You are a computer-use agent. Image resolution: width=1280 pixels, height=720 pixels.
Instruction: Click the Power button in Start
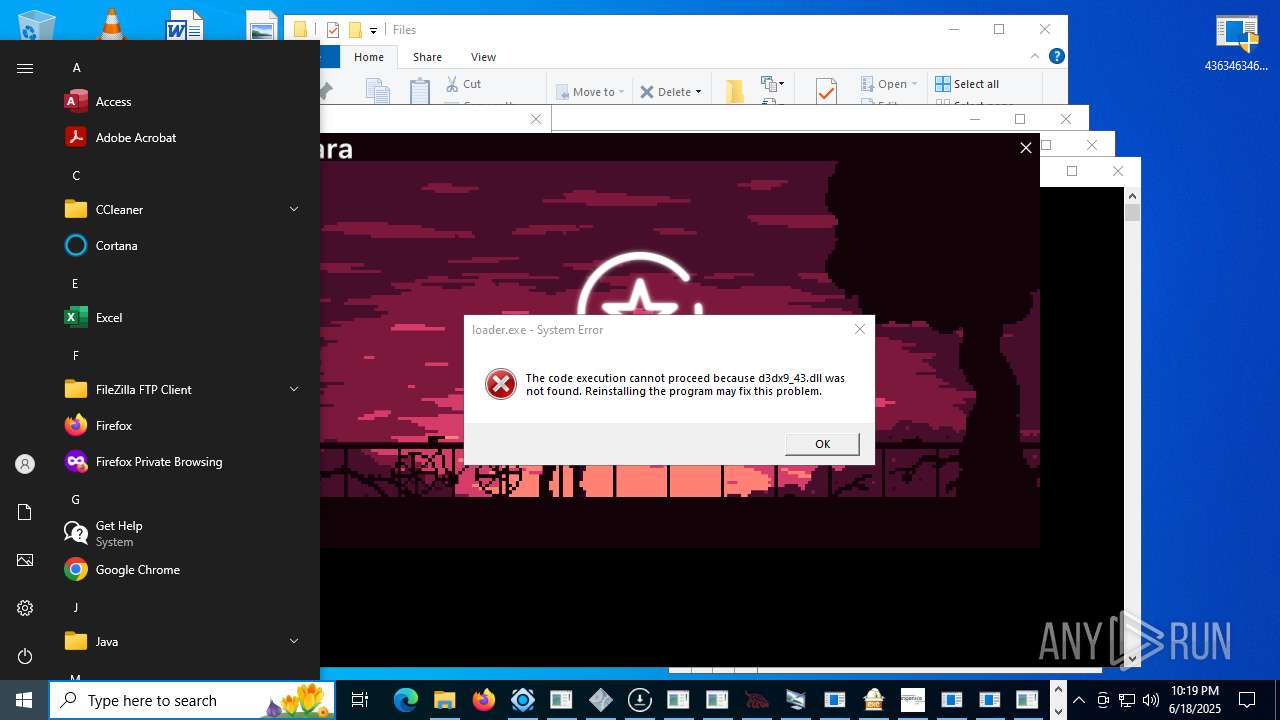tap(25, 656)
